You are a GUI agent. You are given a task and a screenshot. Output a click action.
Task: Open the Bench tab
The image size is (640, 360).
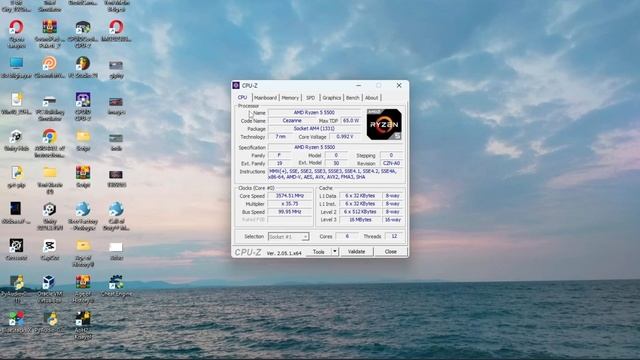pos(353,98)
